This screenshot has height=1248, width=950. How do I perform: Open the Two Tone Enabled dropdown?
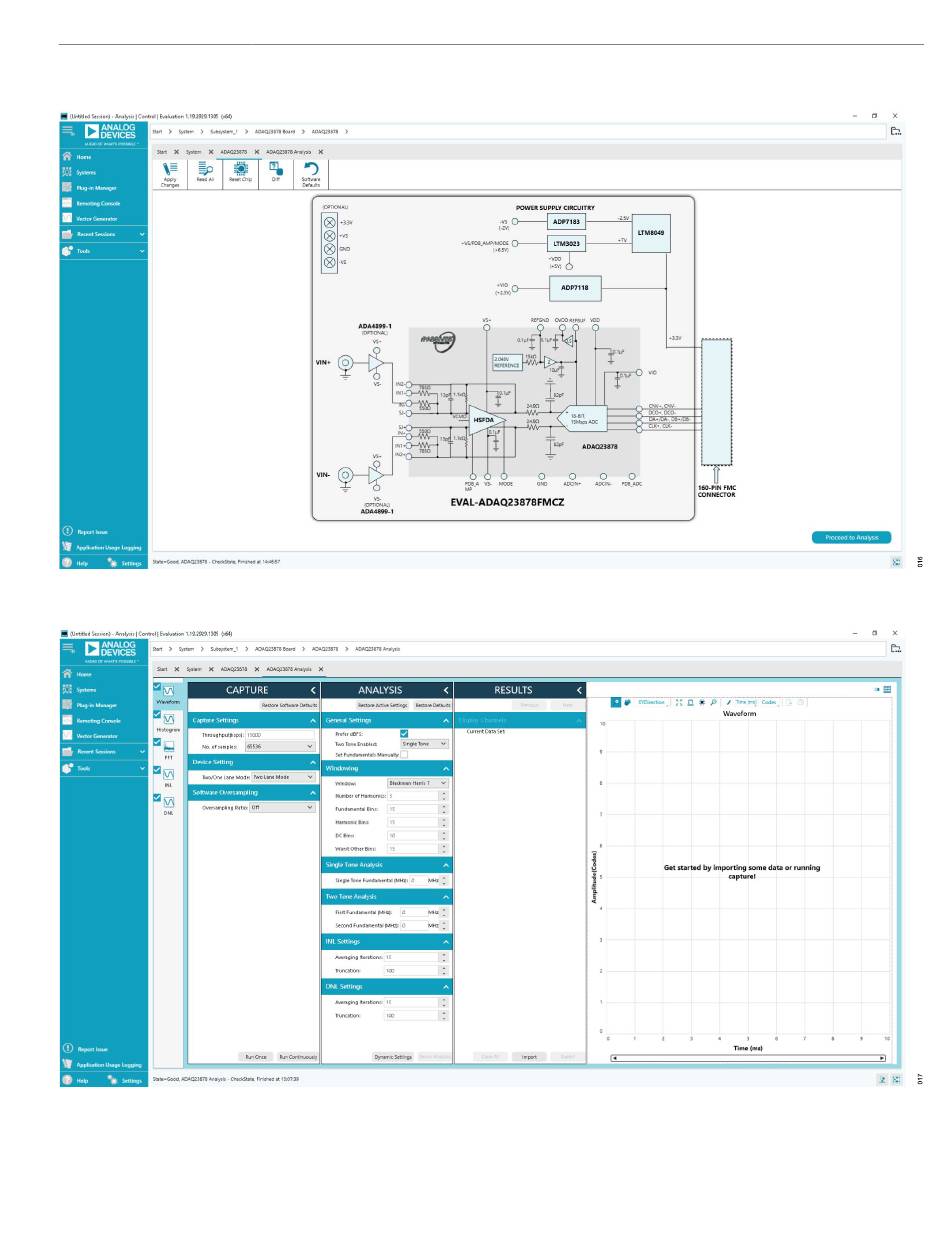[x=424, y=744]
